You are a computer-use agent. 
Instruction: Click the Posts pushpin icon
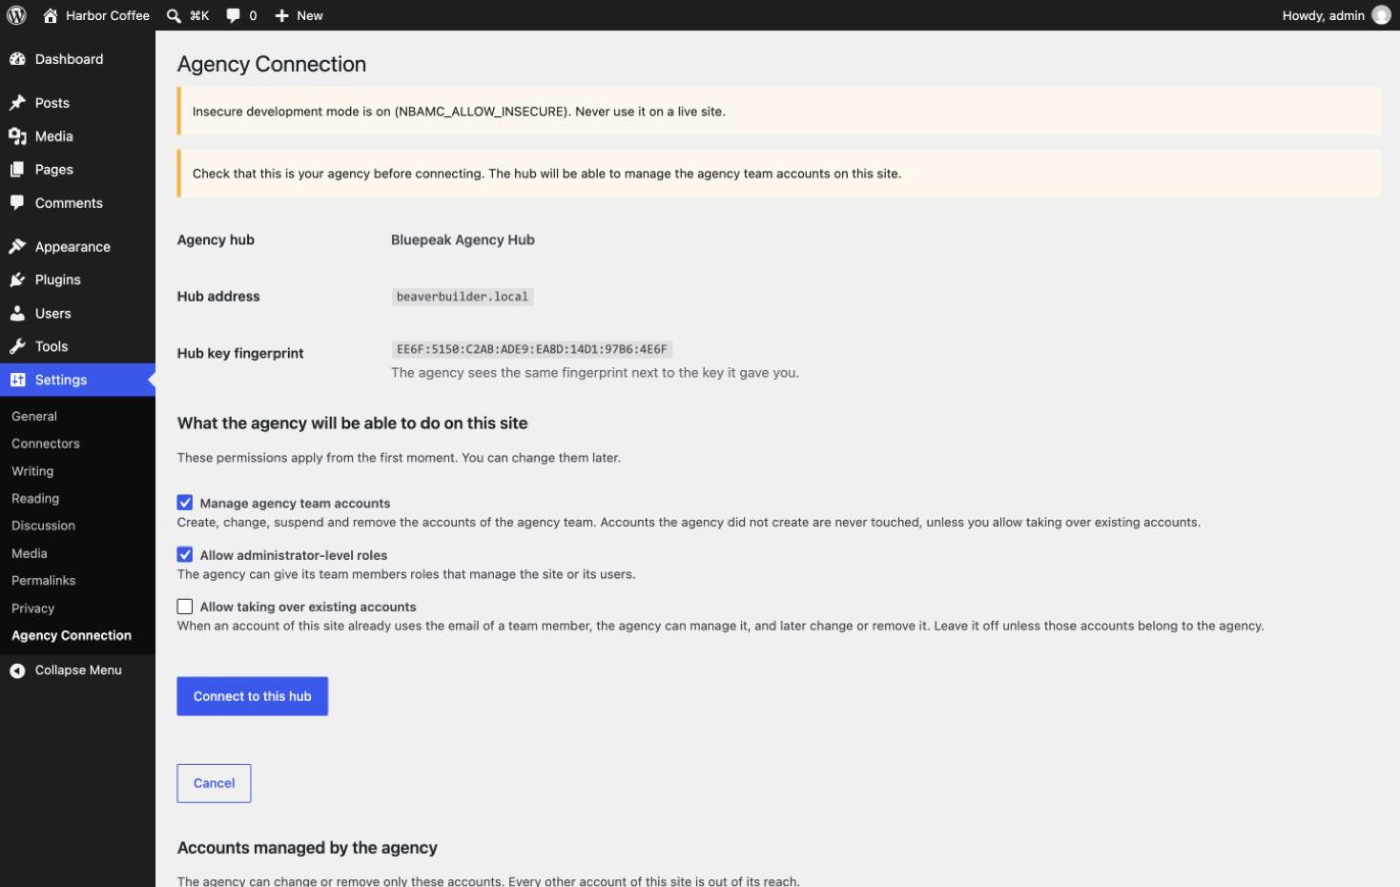(17, 103)
